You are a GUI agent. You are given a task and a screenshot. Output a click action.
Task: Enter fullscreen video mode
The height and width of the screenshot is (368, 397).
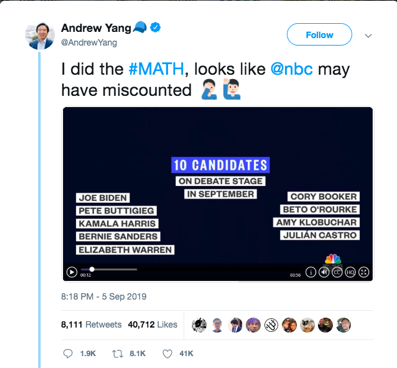363,272
